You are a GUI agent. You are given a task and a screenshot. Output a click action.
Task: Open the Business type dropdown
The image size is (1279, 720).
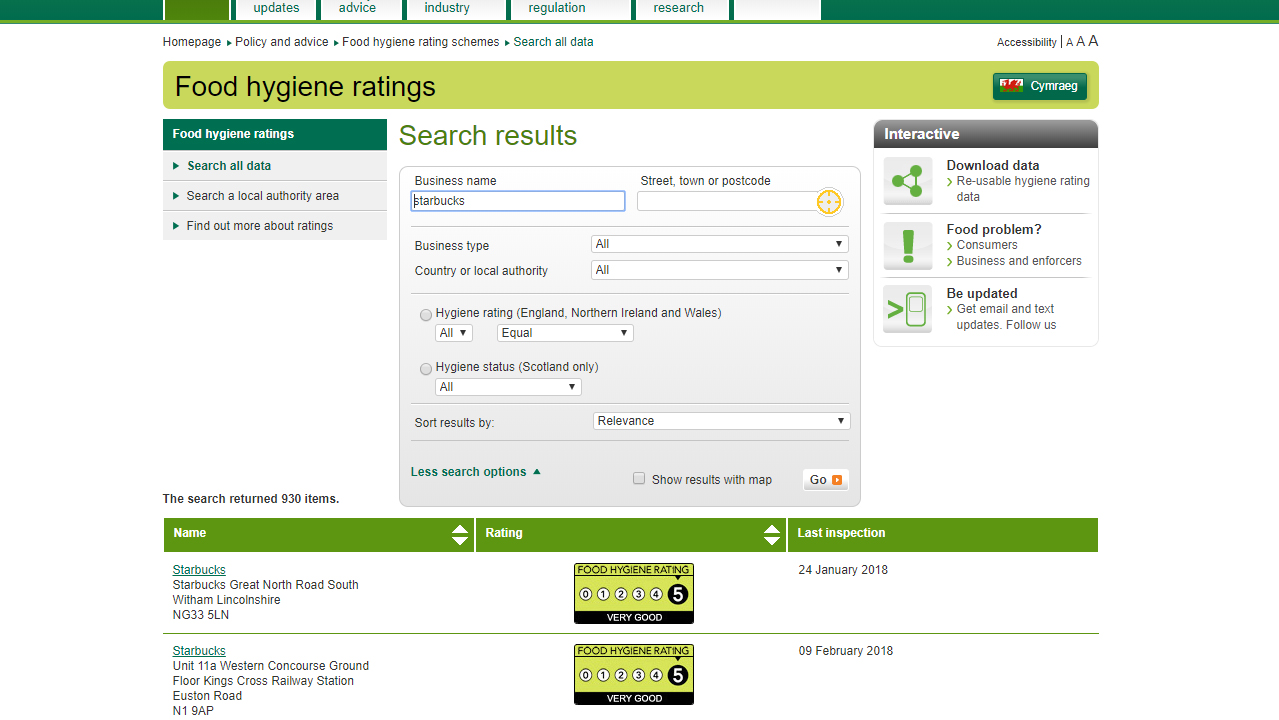719,244
